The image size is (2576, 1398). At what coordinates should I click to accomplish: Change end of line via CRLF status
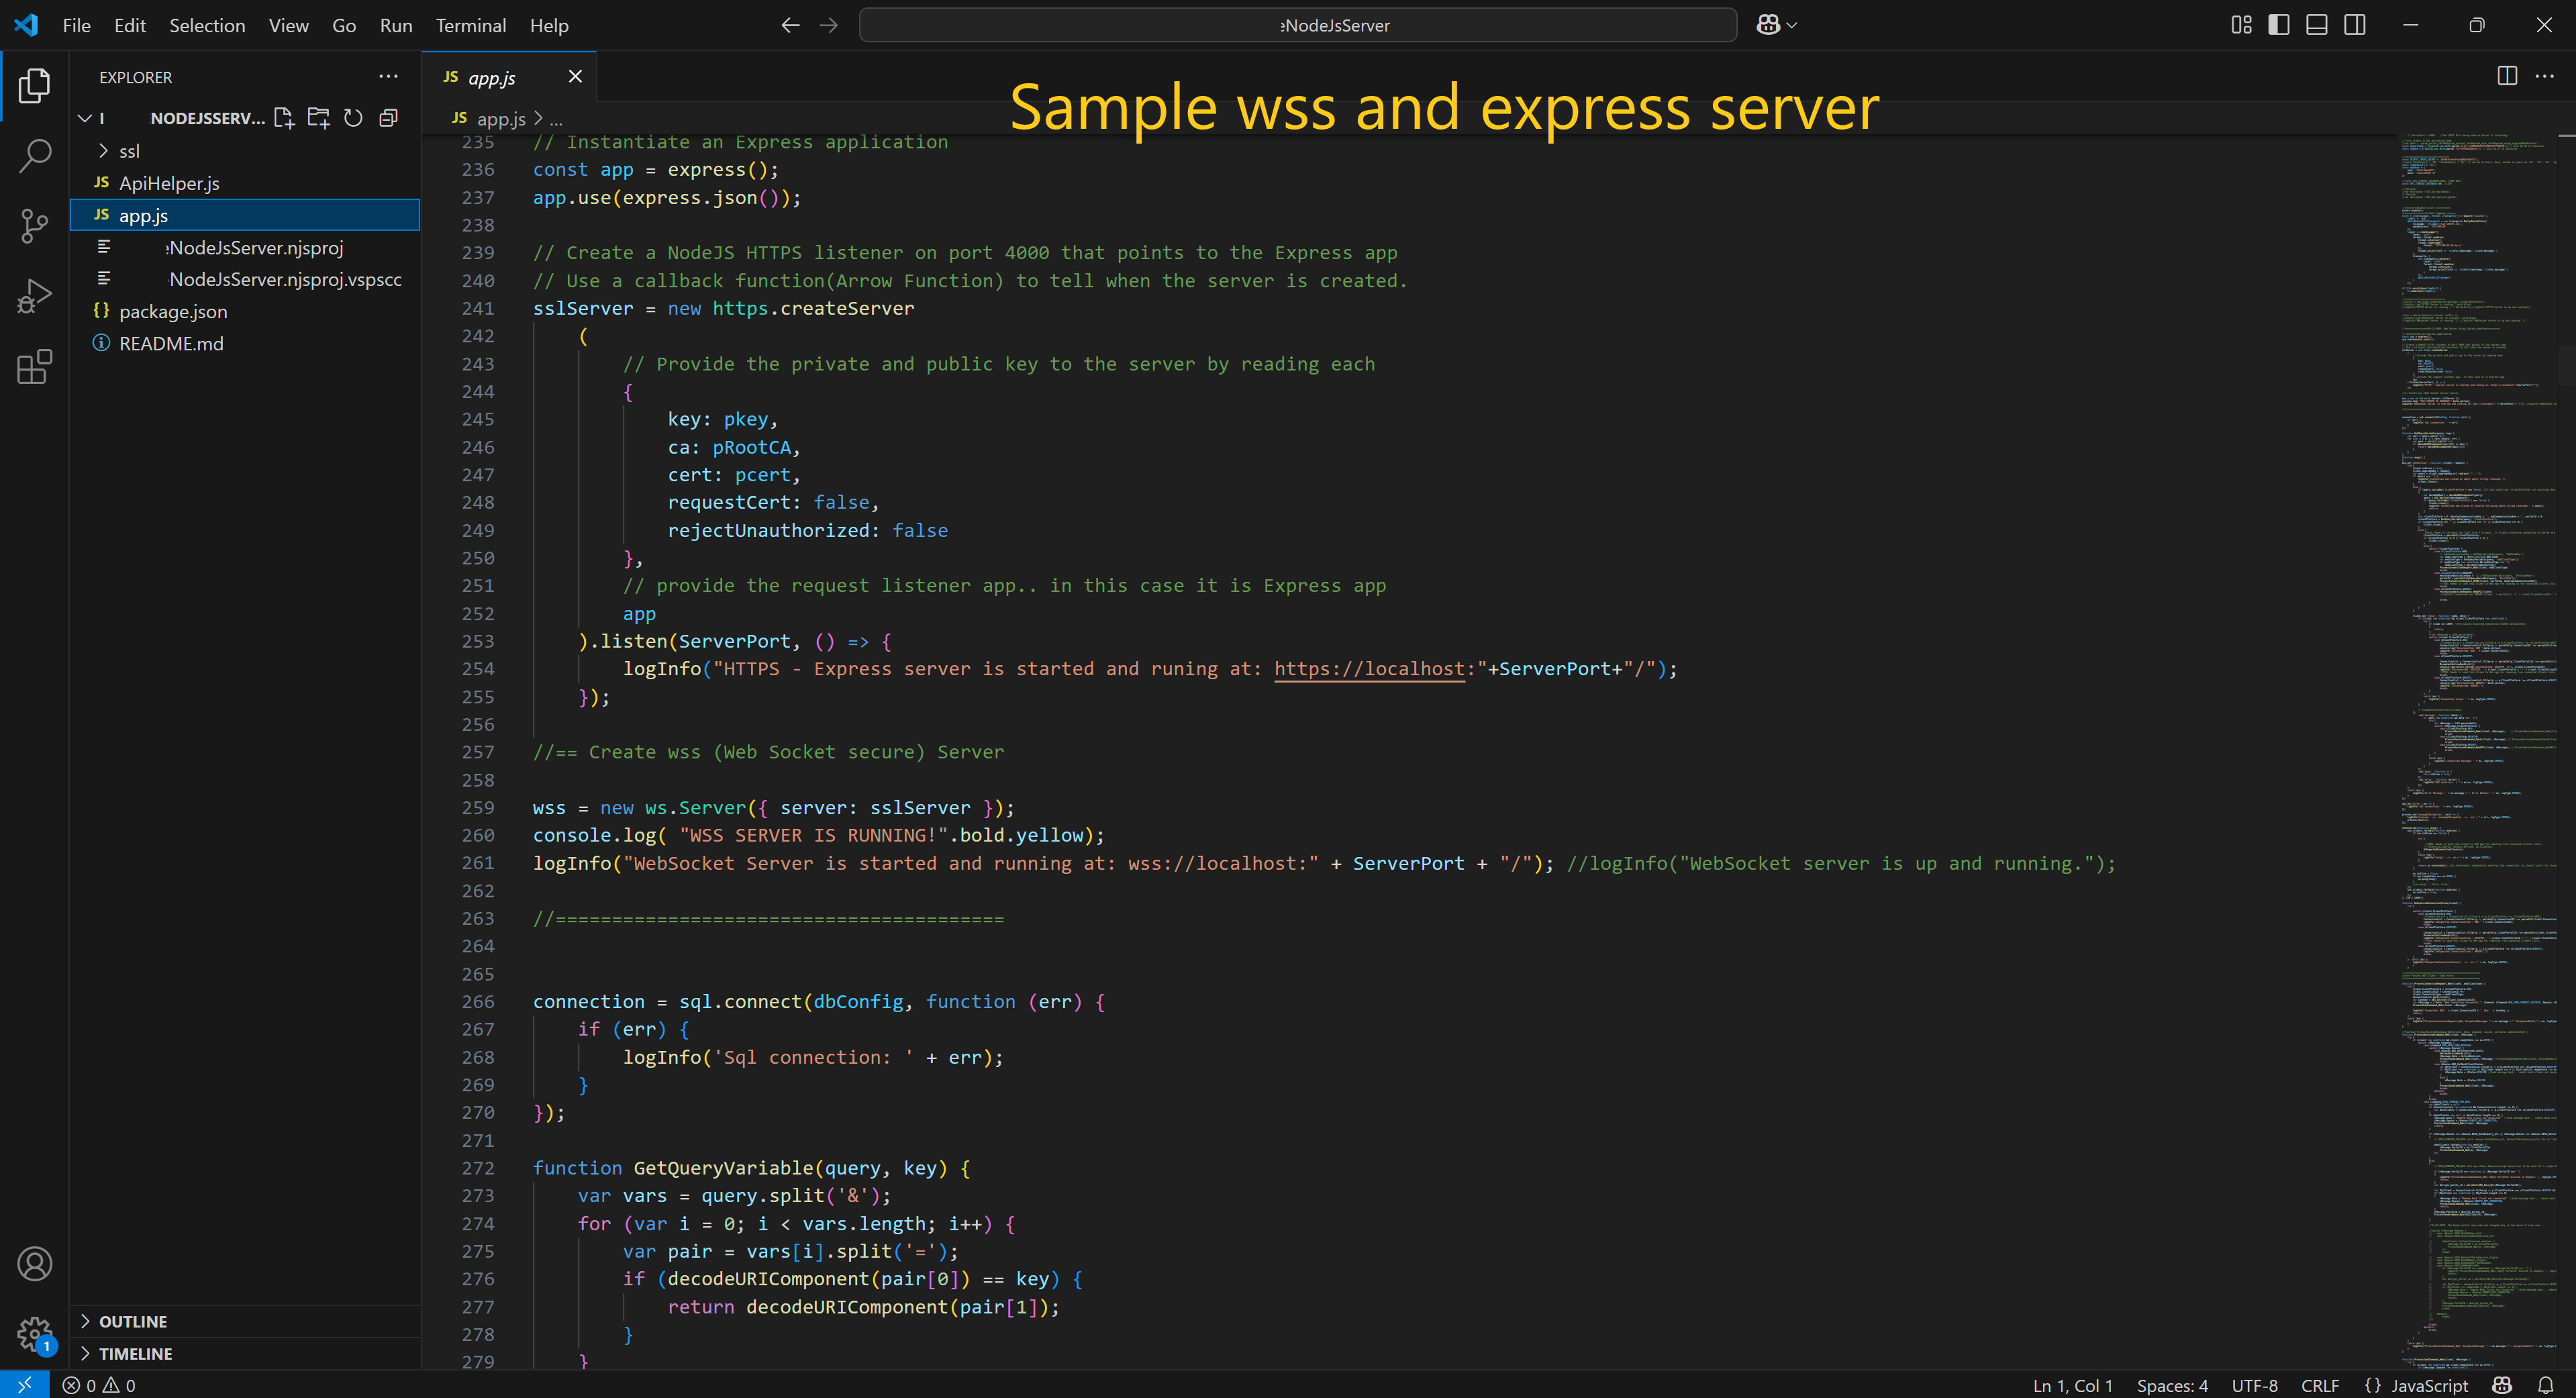pos(2320,1385)
